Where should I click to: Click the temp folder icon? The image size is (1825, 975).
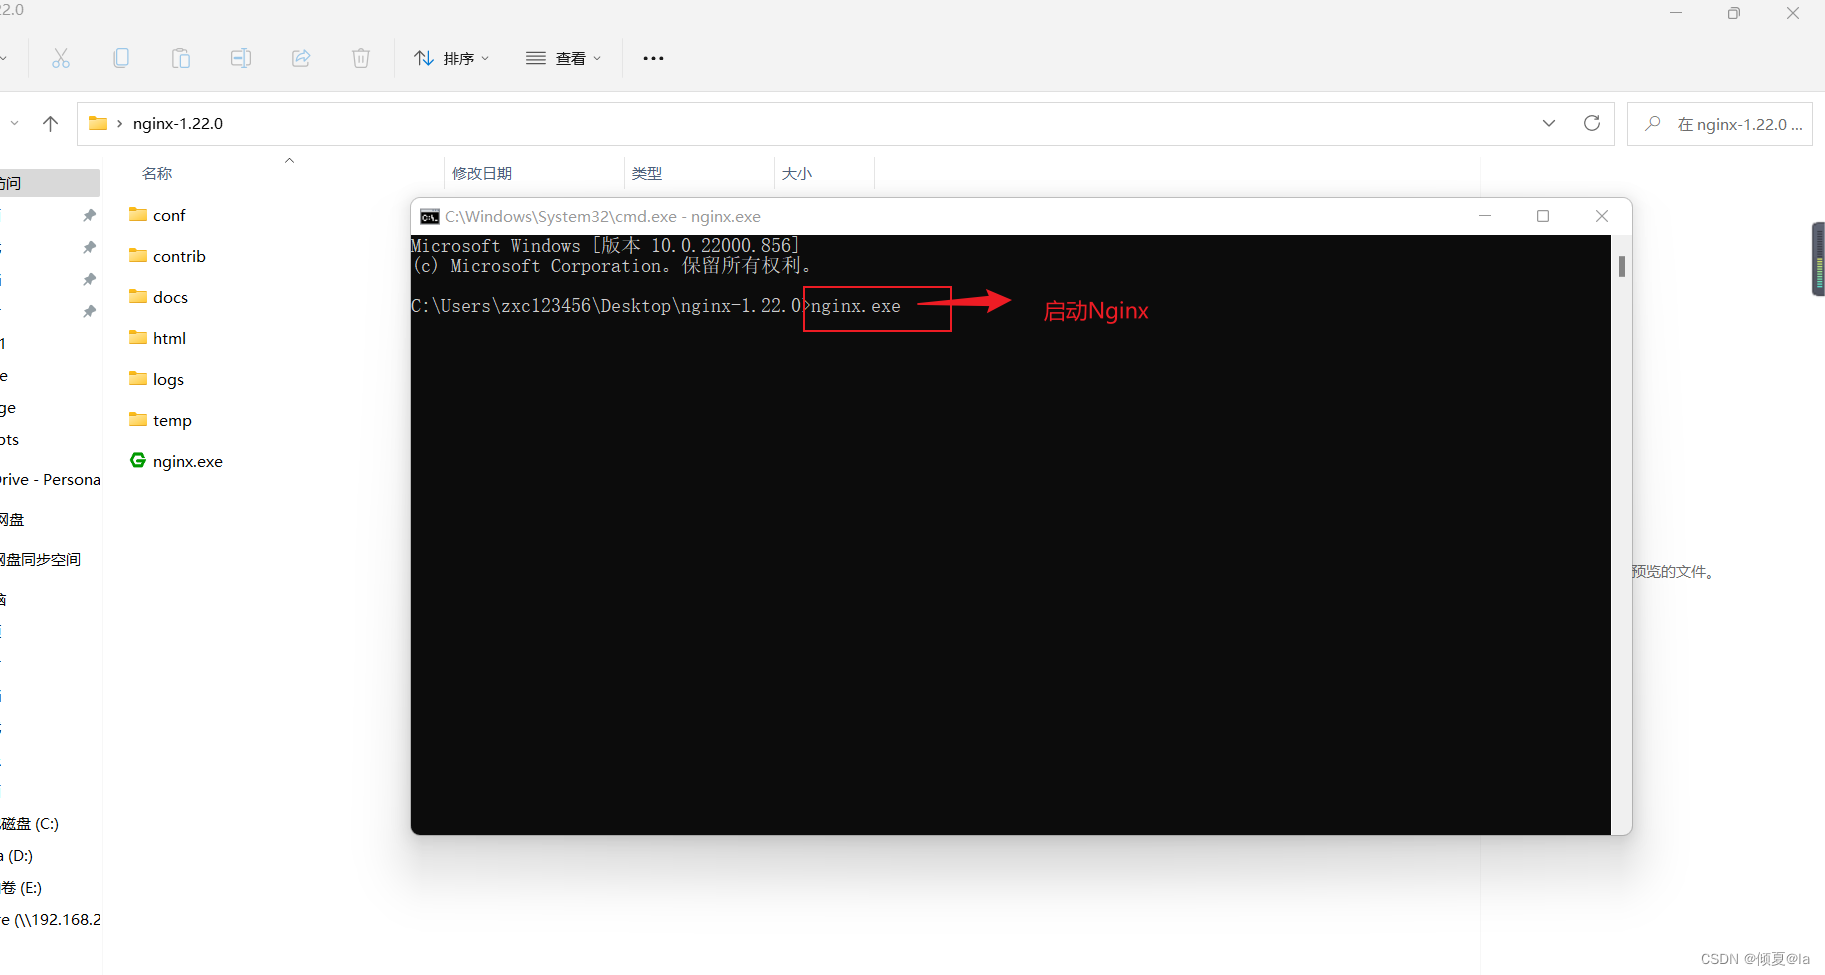tap(138, 419)
